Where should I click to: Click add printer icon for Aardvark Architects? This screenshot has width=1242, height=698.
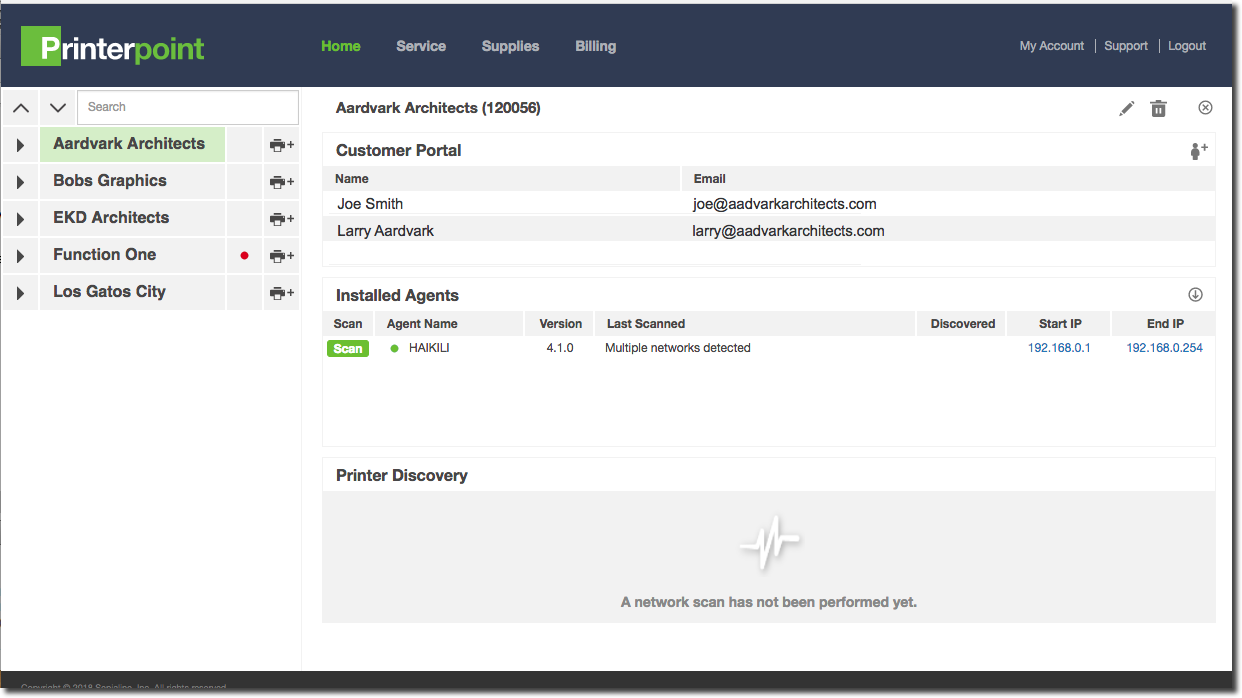coord(281,145)
